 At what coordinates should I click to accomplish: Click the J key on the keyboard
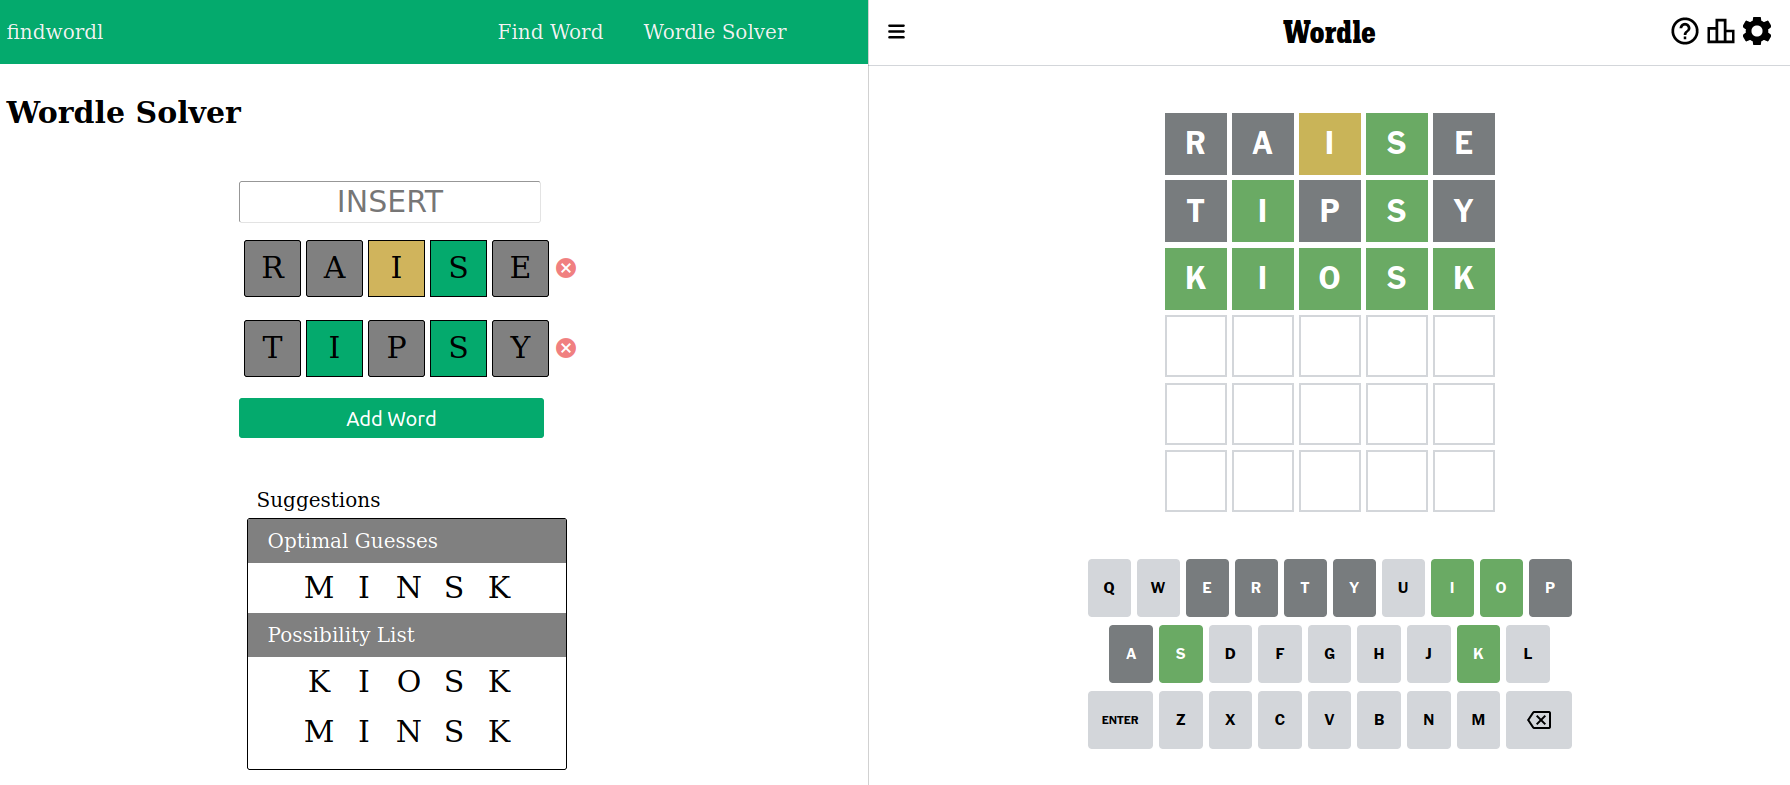coord(1428,654)
